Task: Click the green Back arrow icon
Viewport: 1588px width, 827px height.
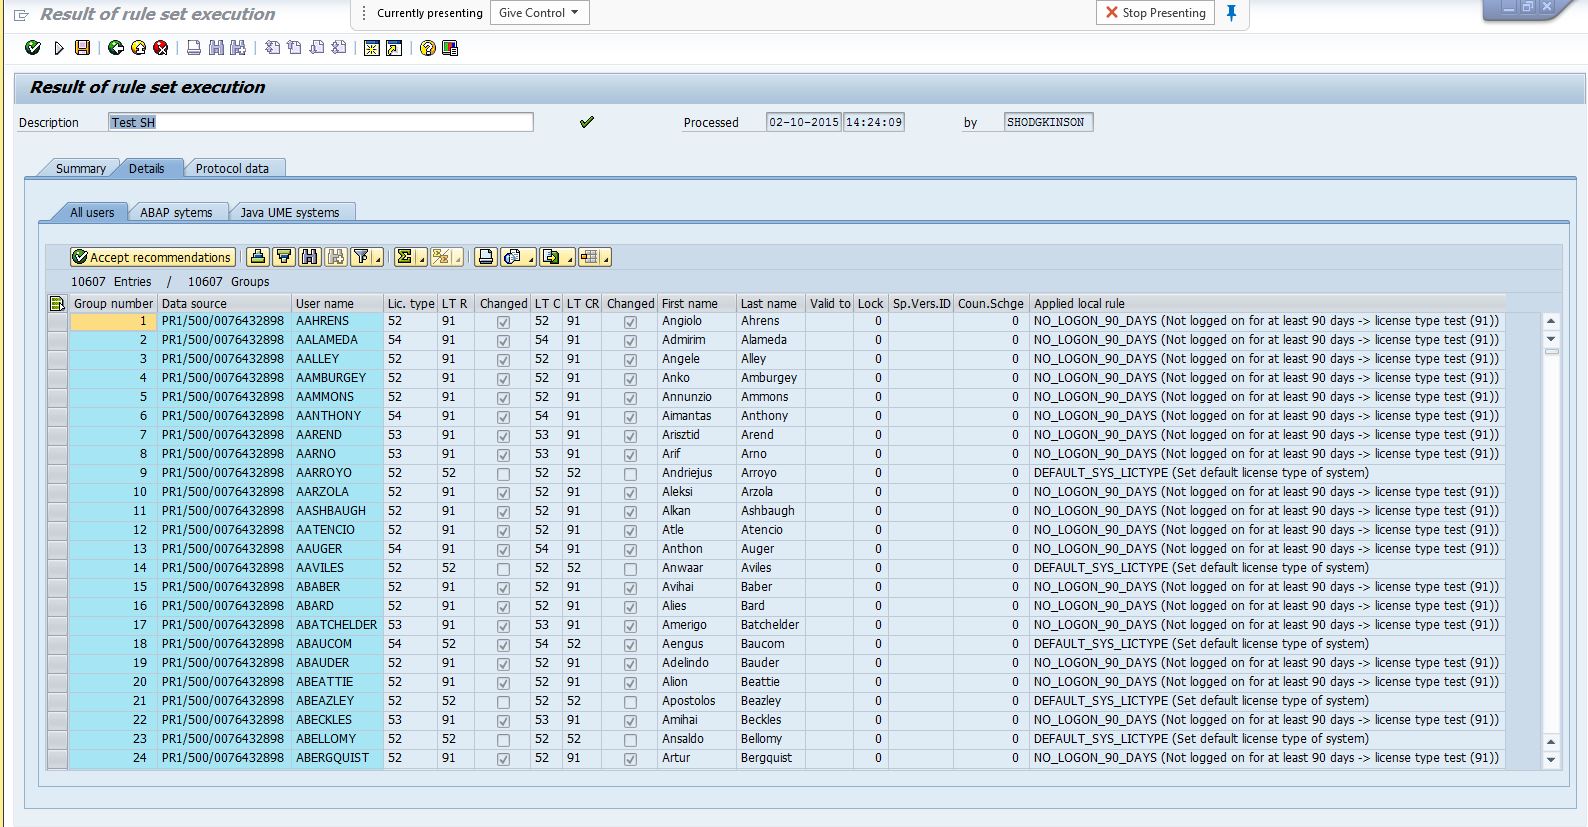Action: (116, 48)
